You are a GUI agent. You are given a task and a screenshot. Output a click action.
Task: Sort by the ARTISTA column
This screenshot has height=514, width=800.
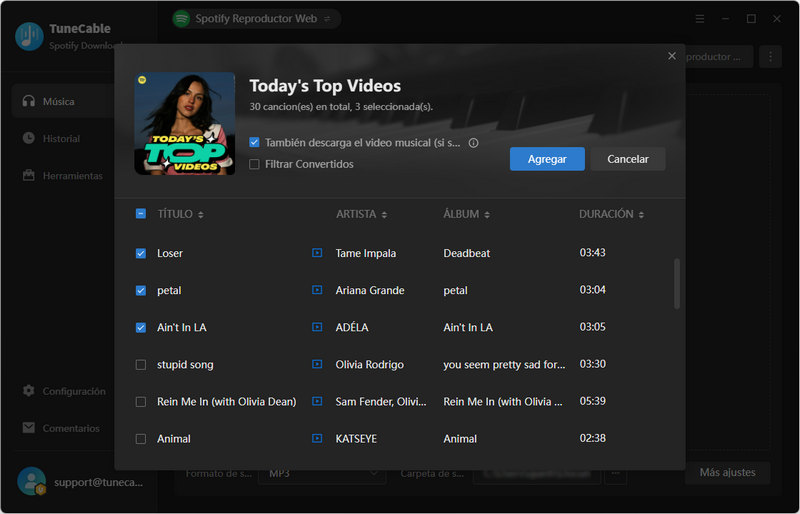point(362,214)
